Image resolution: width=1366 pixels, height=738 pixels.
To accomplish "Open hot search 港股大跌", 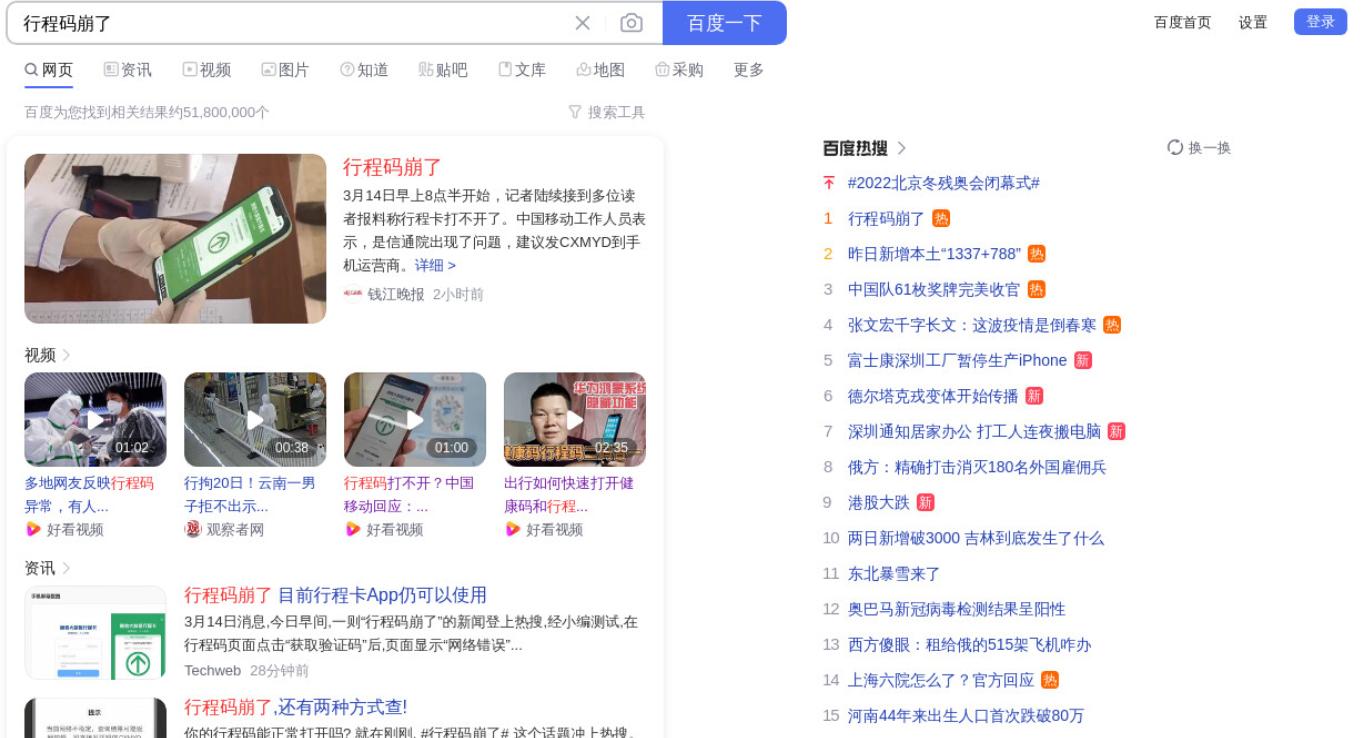I will point(878,502).
